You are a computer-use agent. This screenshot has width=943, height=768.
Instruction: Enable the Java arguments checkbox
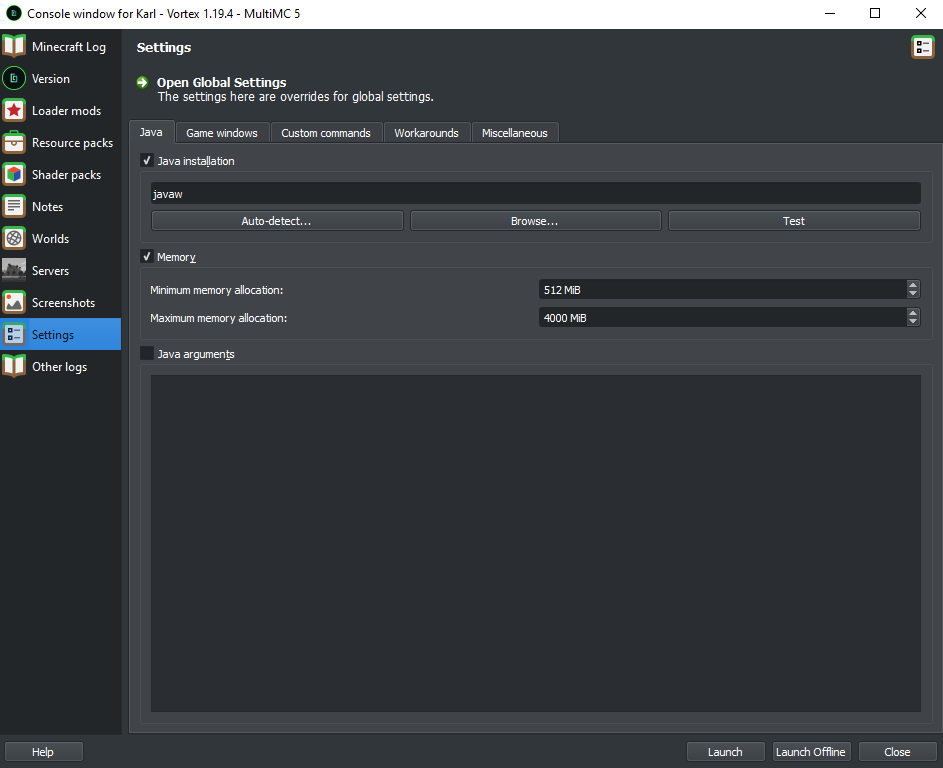[x=147, y=353]
